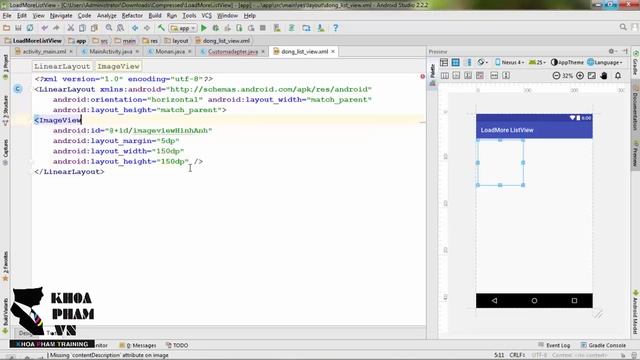Open the VCS menu
This screenshot has width=640, height=360.
[x=207, y=16]
